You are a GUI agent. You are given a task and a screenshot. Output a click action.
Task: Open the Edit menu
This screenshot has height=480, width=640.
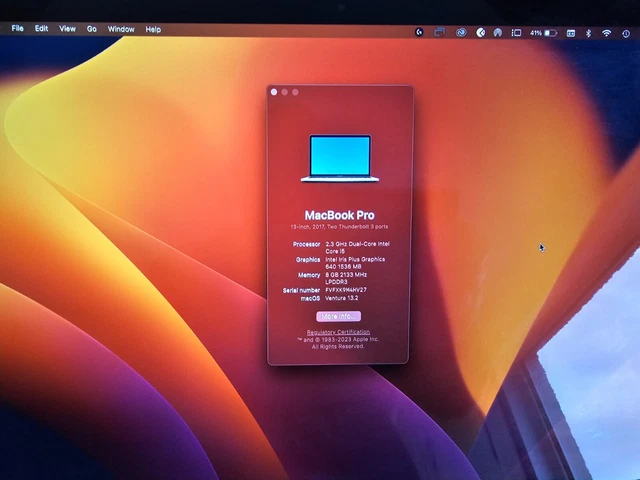tap(41, 29)
